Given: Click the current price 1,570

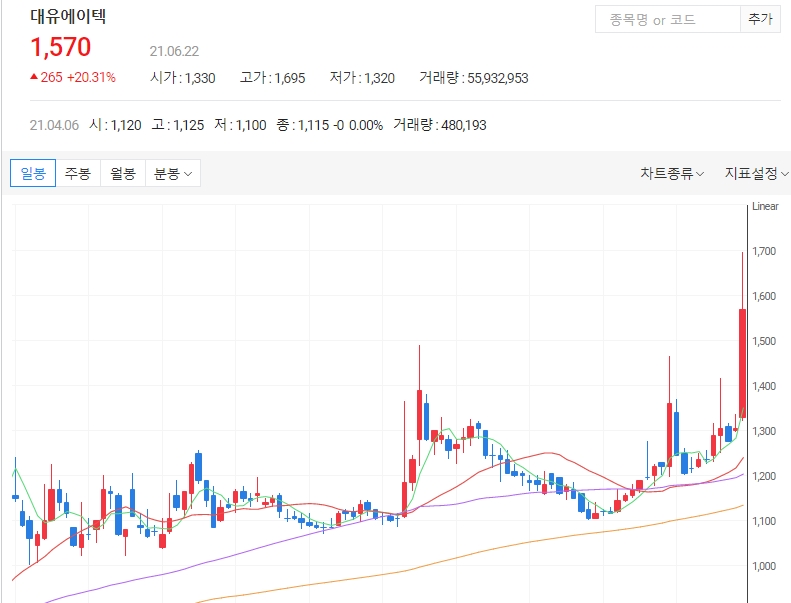Looking at the screenshot, I should (x=61, y=47).
